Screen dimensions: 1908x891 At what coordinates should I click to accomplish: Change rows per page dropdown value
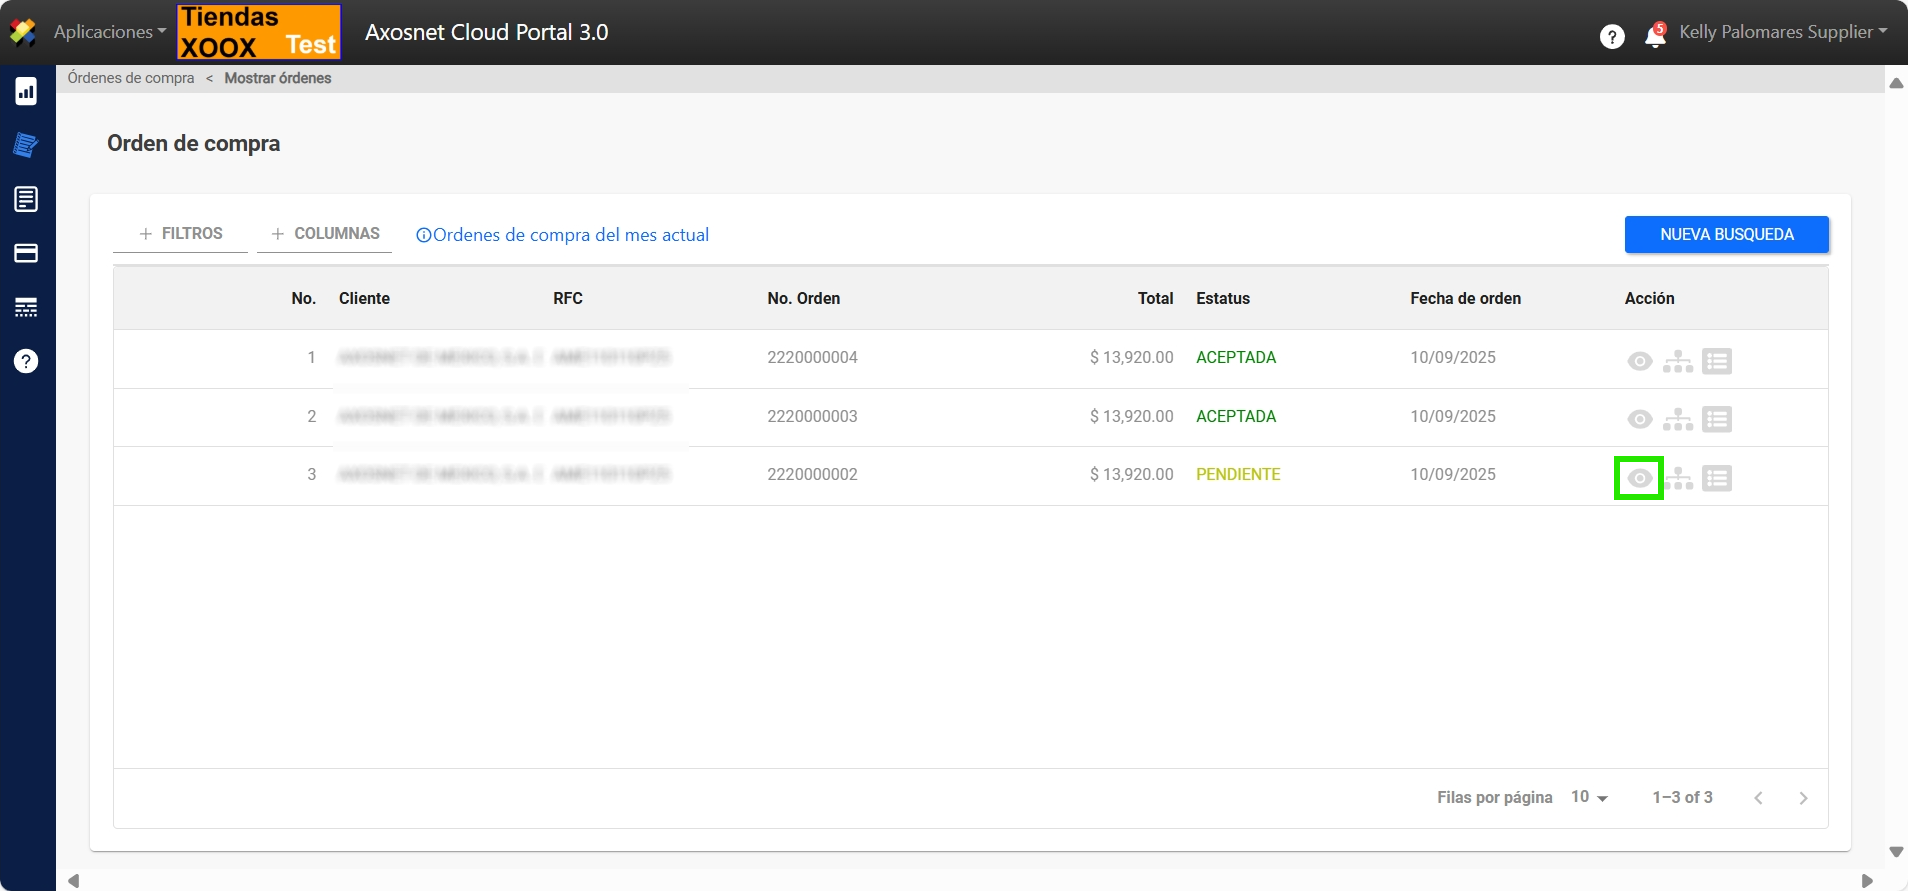click(x=1589, y=797)
